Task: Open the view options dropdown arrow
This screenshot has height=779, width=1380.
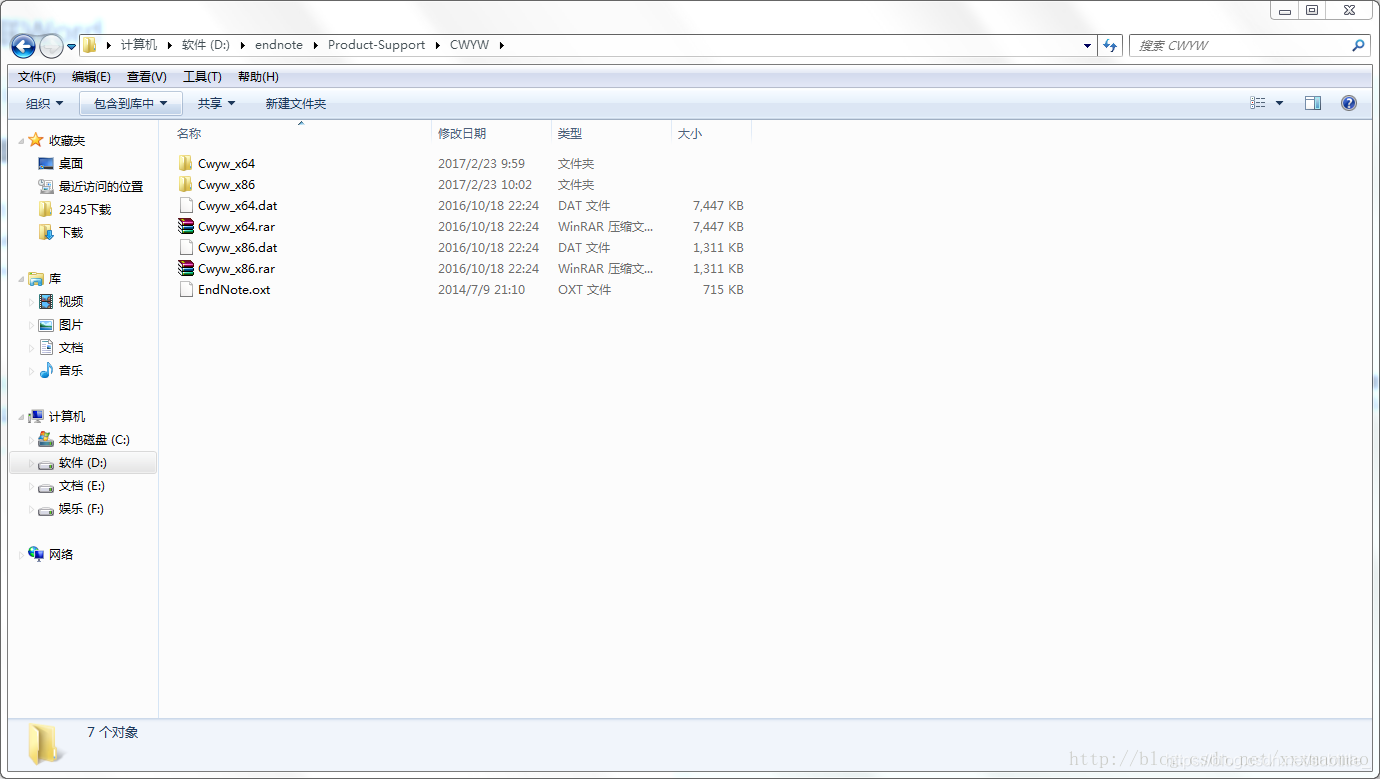Action: [x=1279, y=103]
